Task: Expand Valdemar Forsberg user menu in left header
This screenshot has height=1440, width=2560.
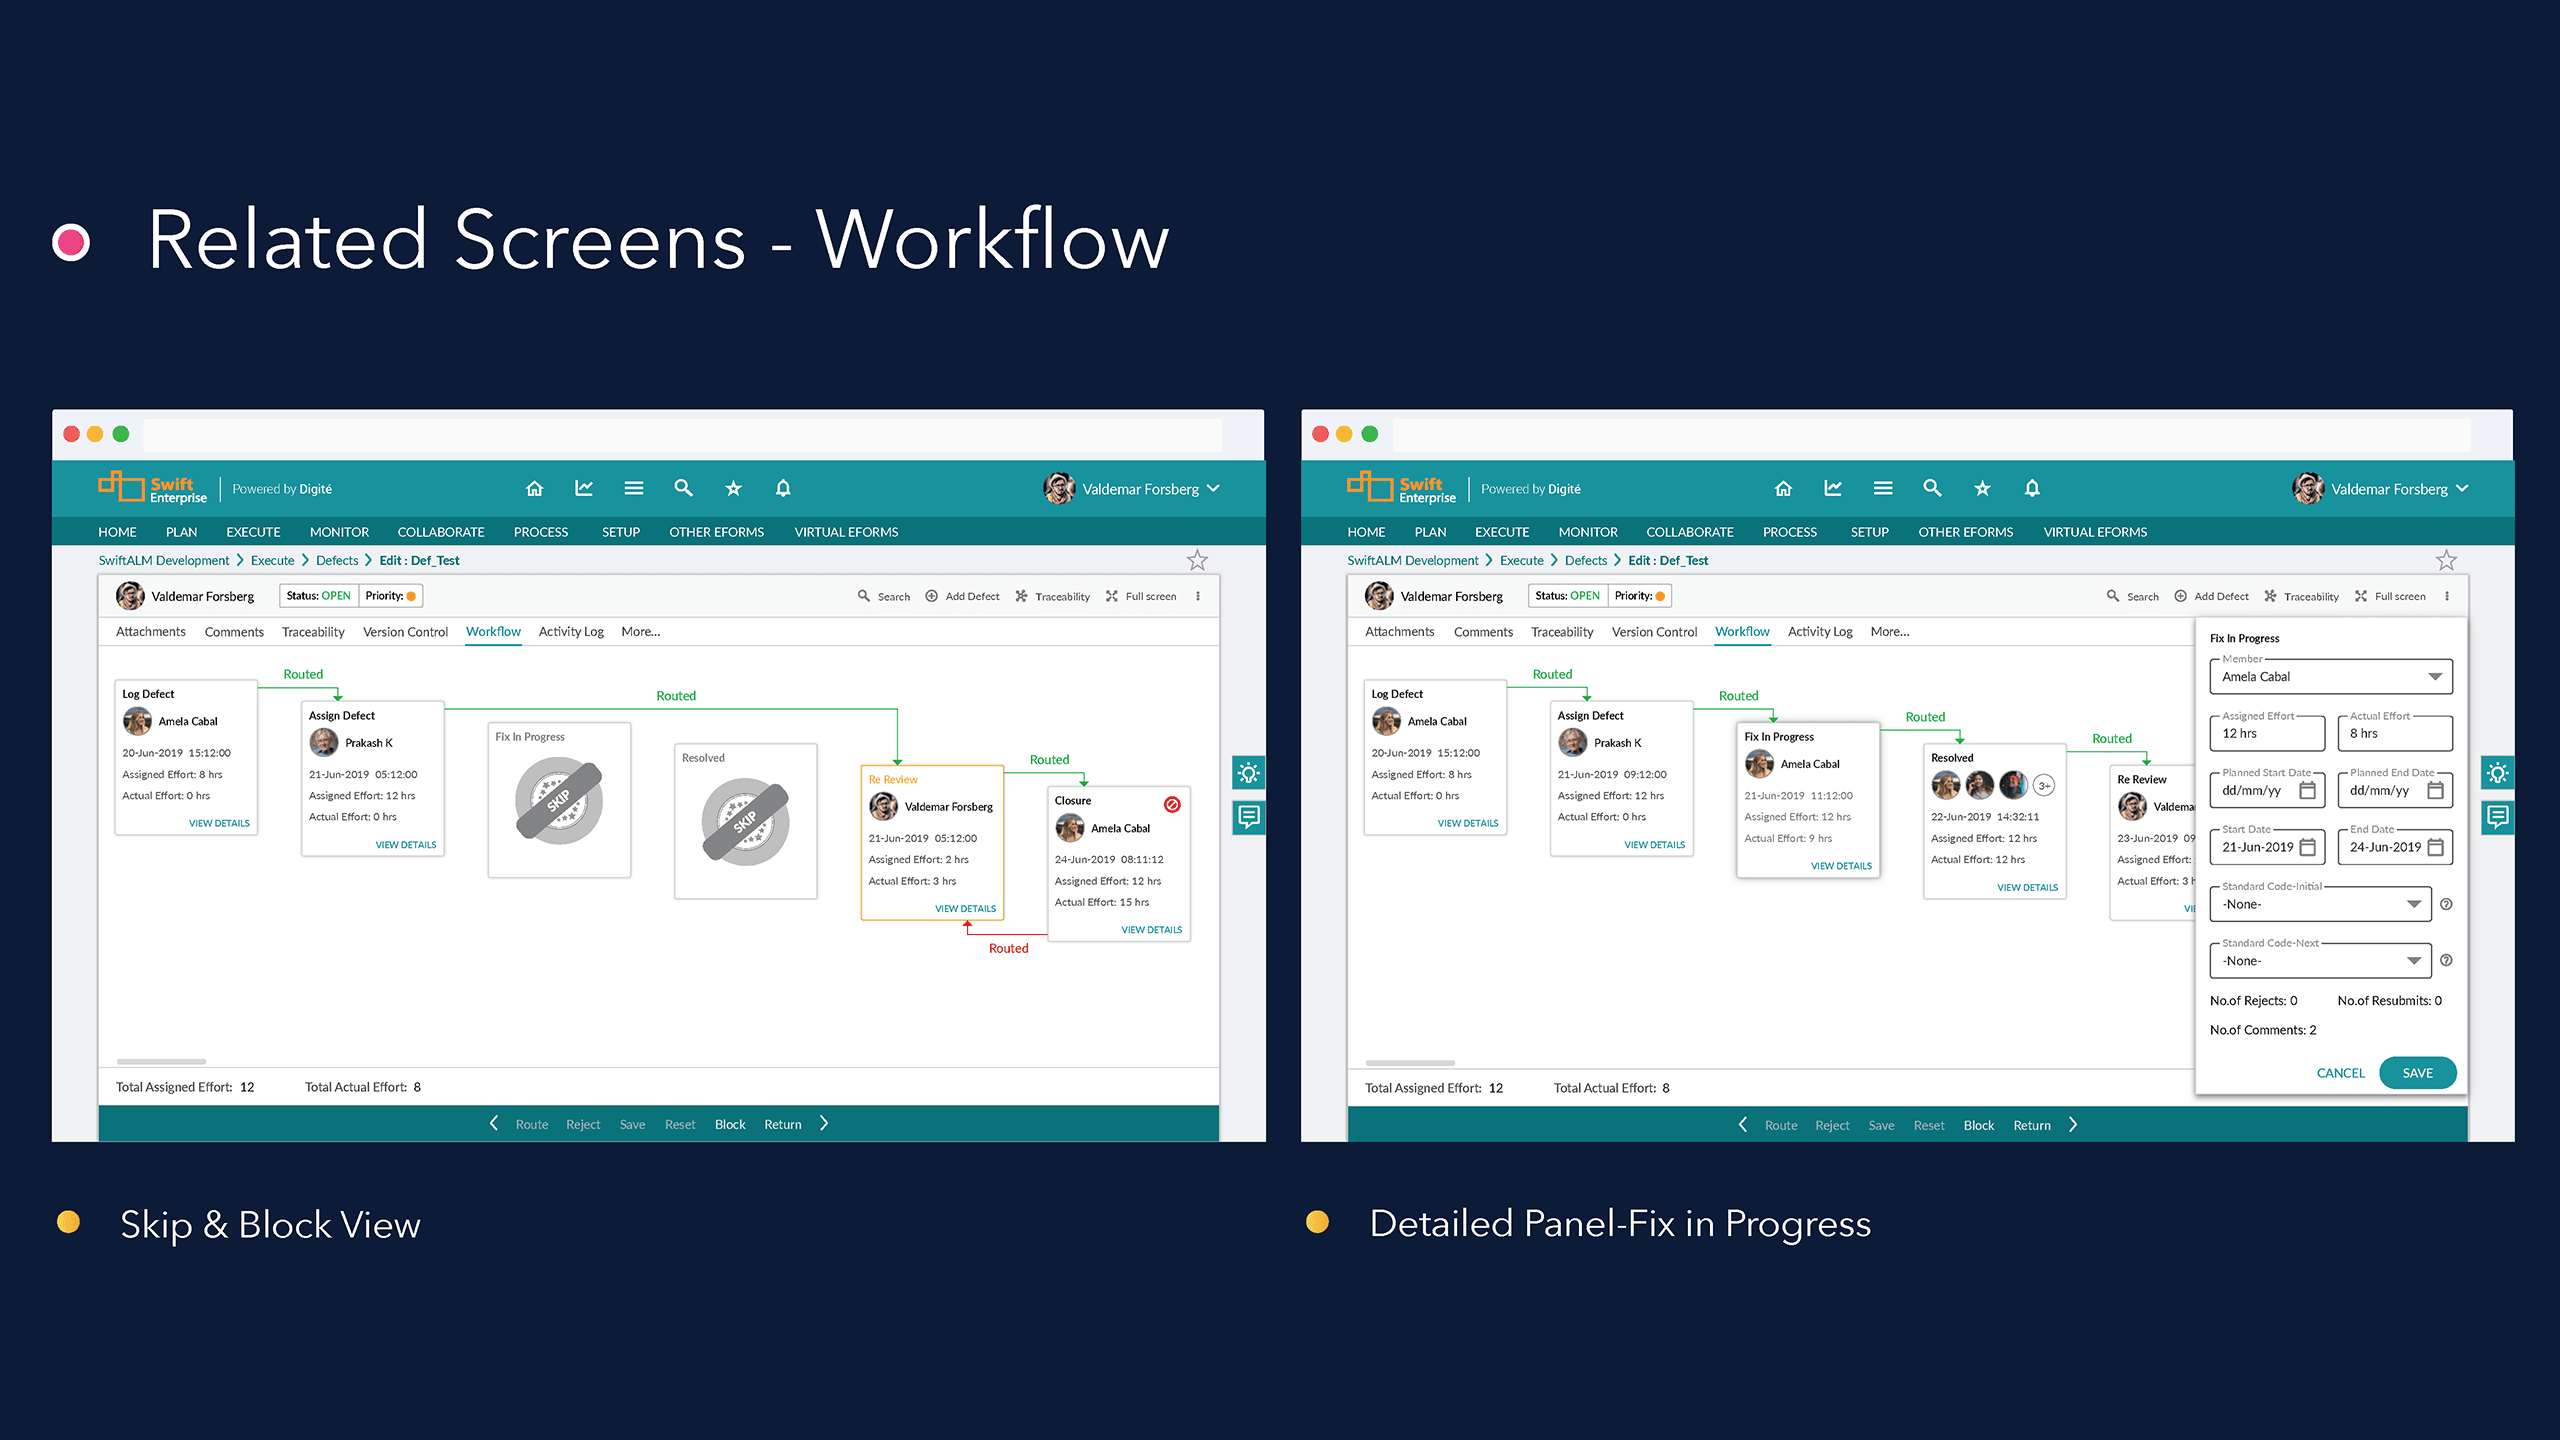Action: click(x=1213, y=489)
